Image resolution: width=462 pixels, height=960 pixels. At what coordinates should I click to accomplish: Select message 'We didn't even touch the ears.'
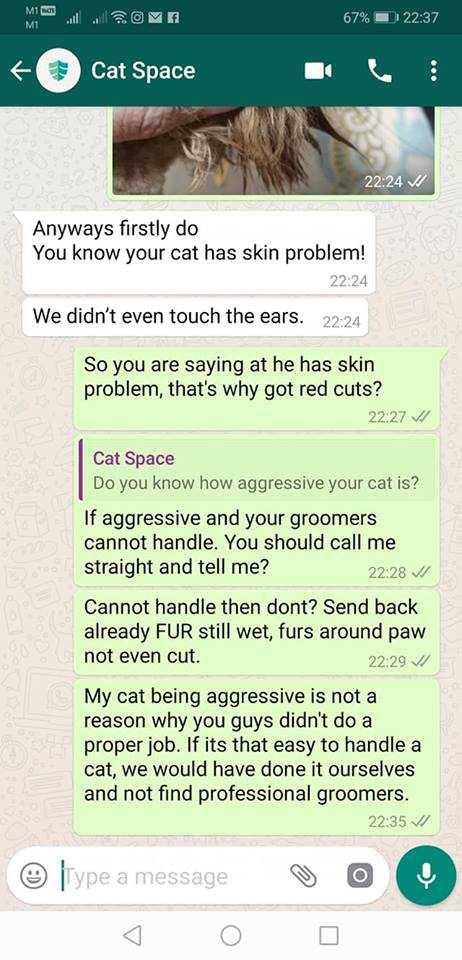195,317
